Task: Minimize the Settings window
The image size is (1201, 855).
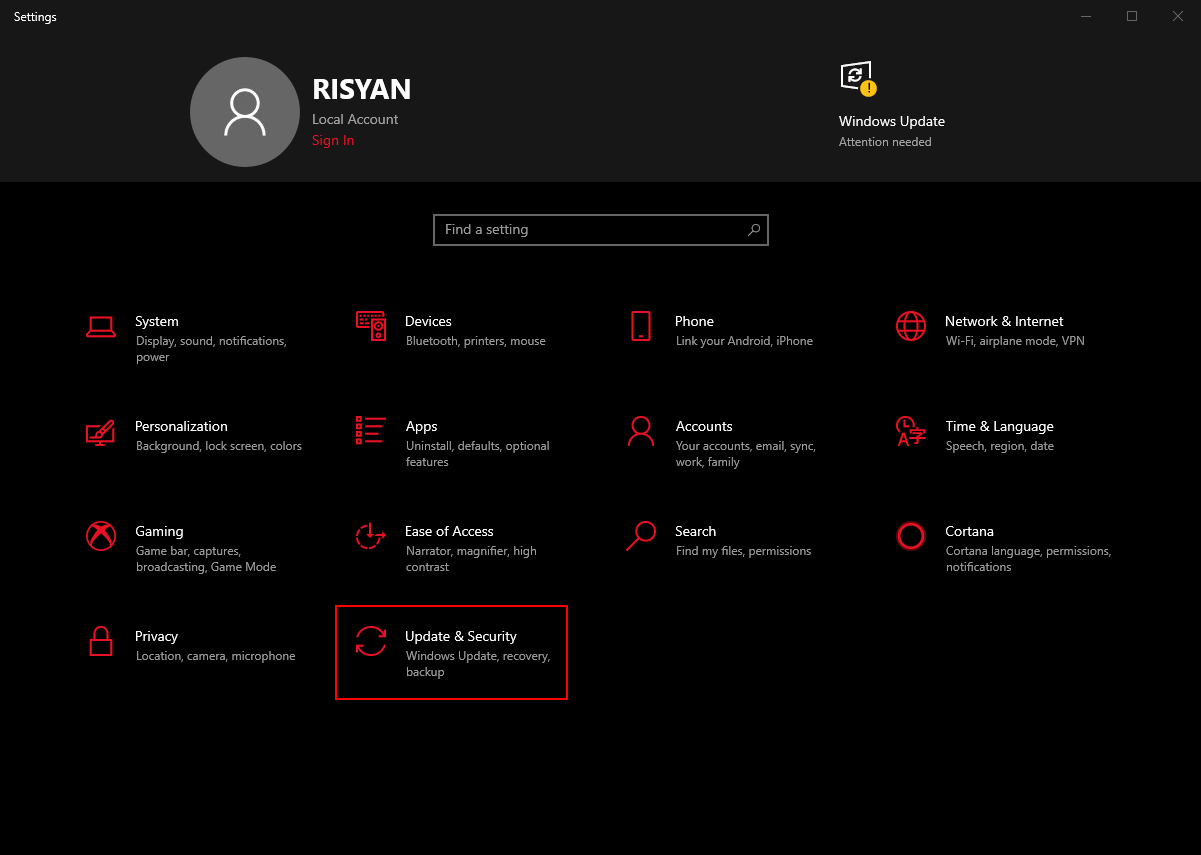Action: (1086, 16)
